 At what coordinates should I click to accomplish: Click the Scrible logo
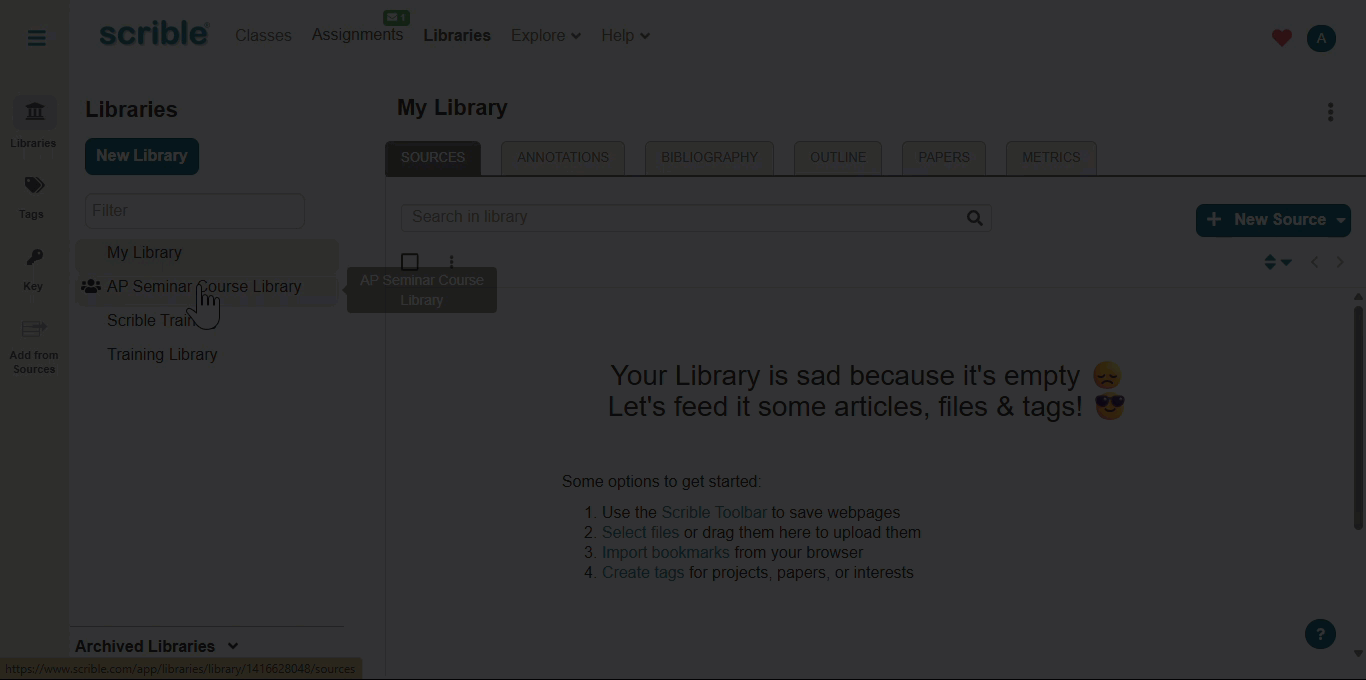coord(154,34)
